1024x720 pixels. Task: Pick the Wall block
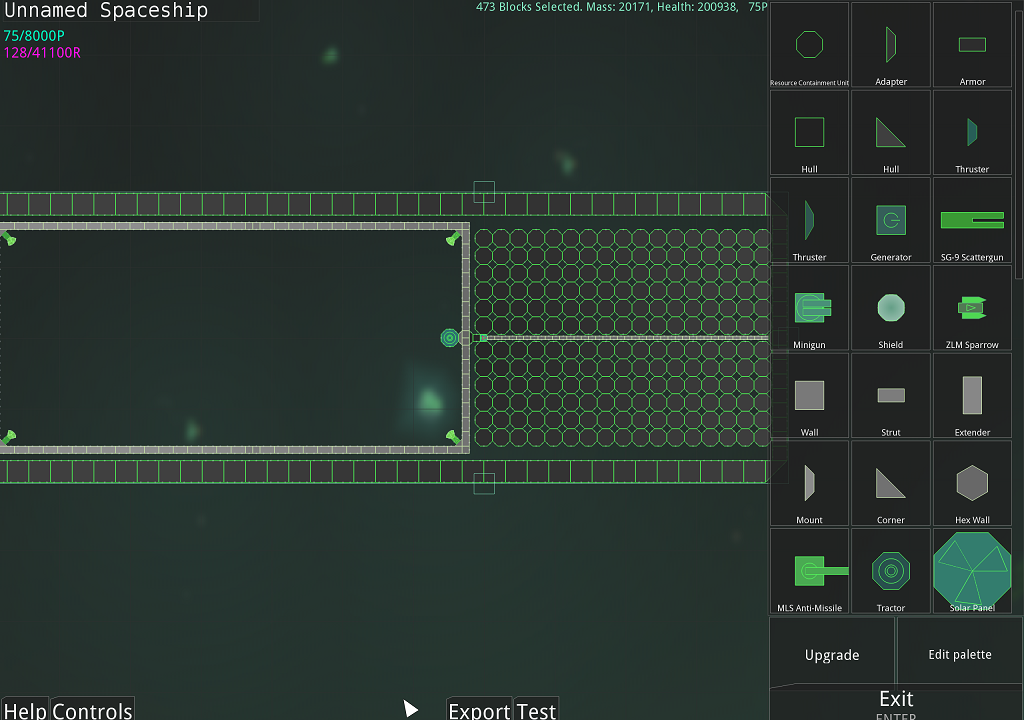point(809,395)
